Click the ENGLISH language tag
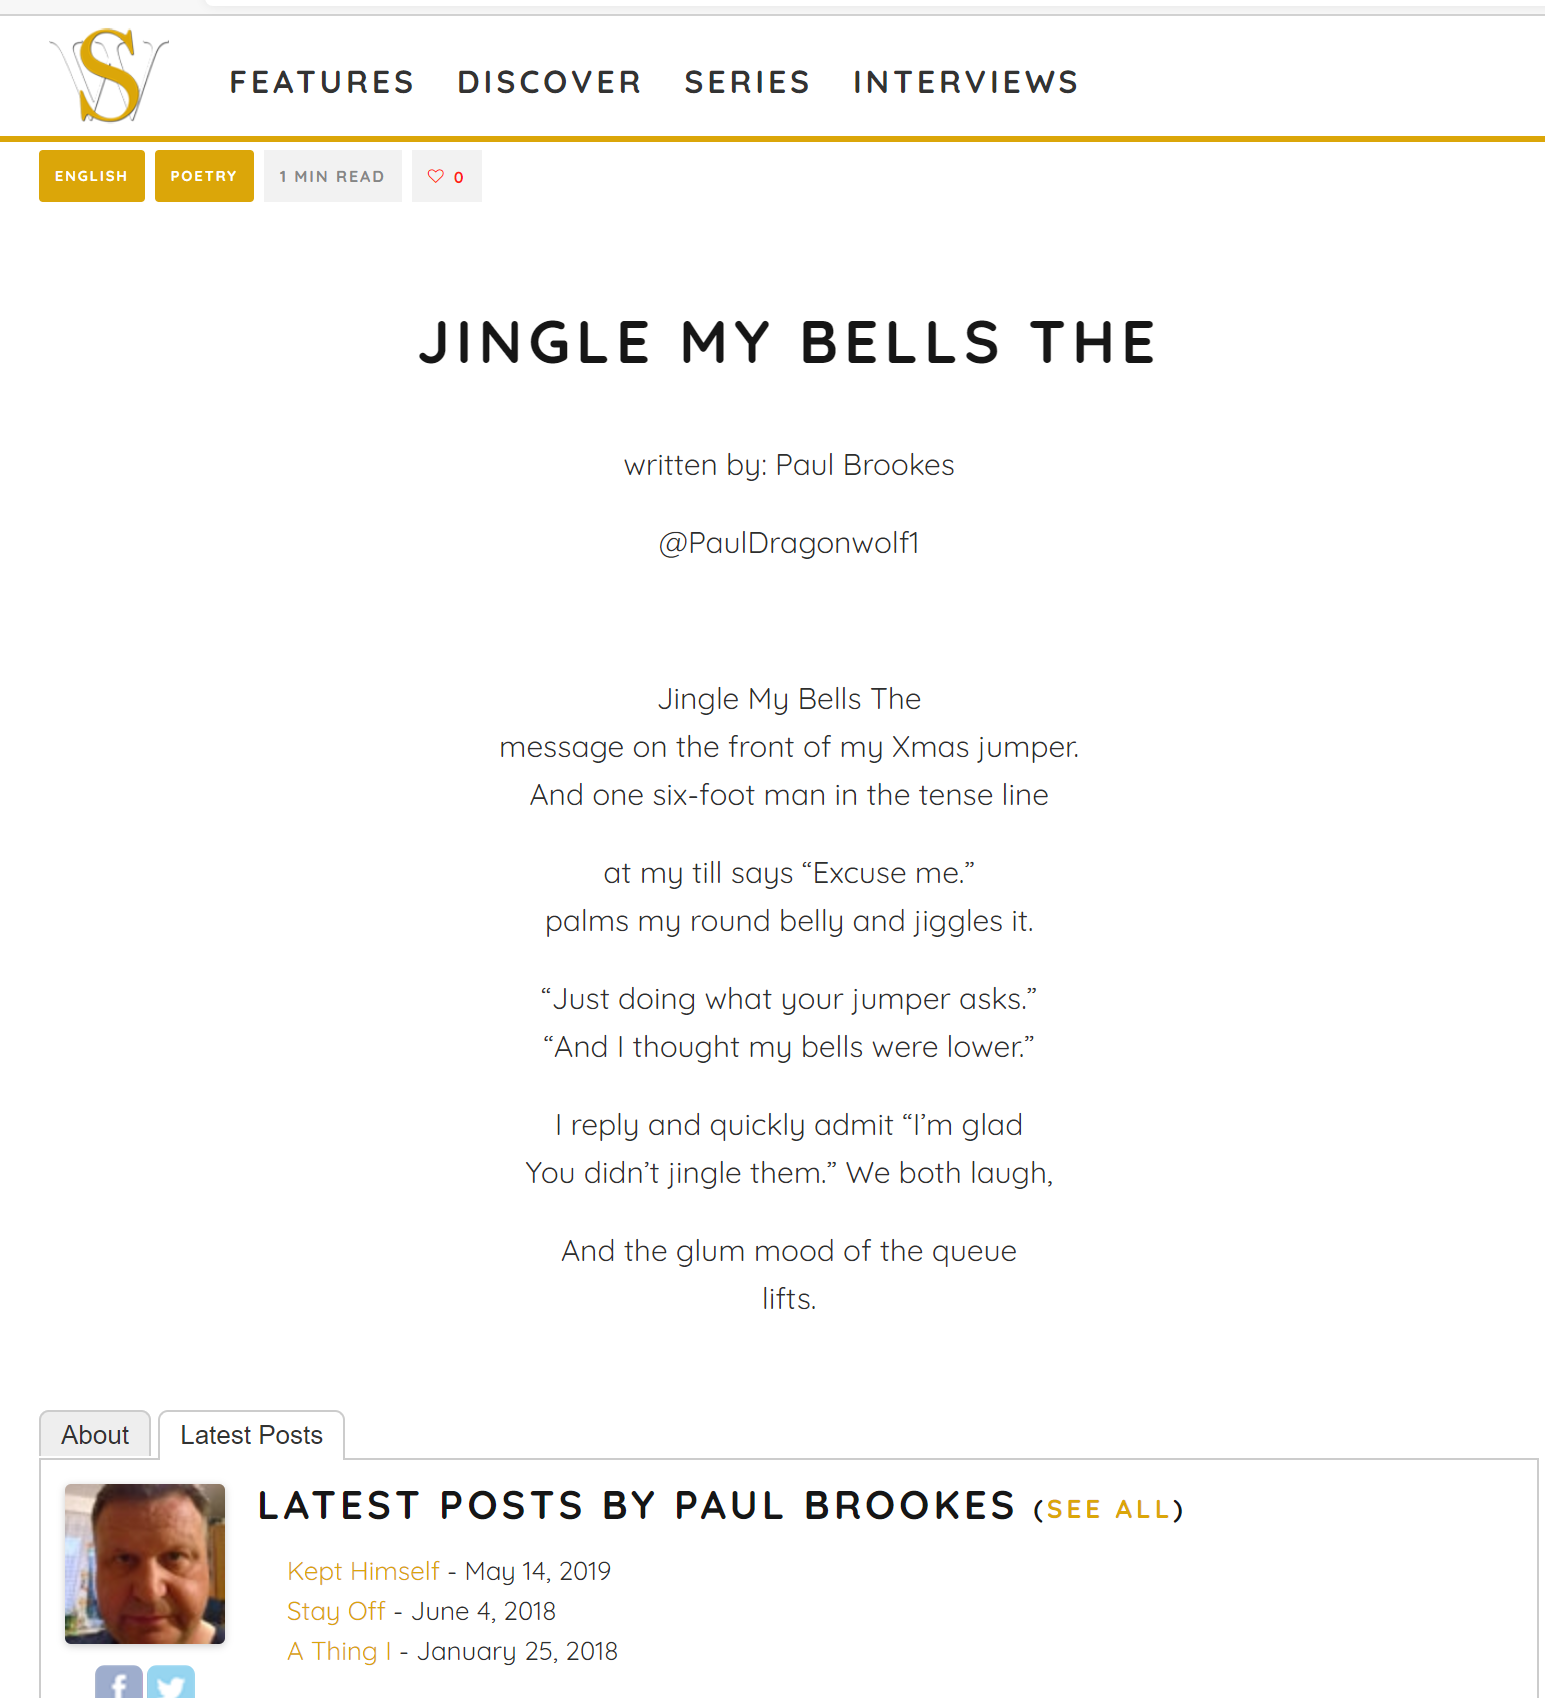The width and height of the screenshot is (1545, 1698). pyautogui.click(x=91, y=176)
